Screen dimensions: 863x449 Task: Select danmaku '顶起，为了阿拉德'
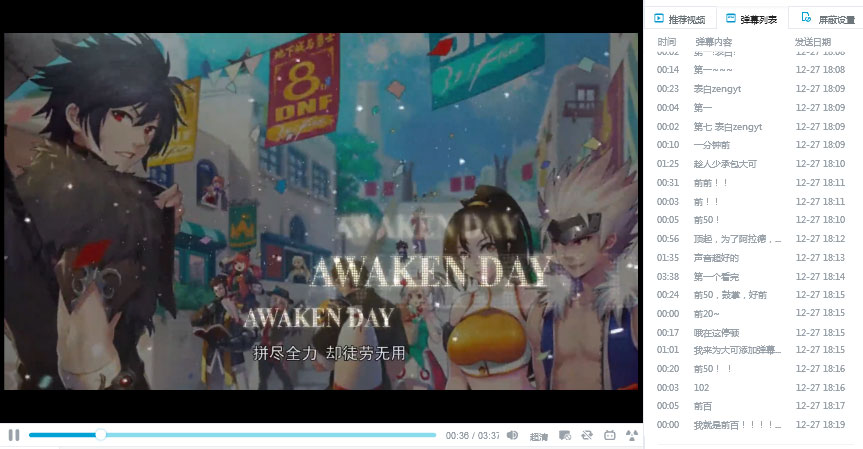pyautogui.click(x=752, y=239)
